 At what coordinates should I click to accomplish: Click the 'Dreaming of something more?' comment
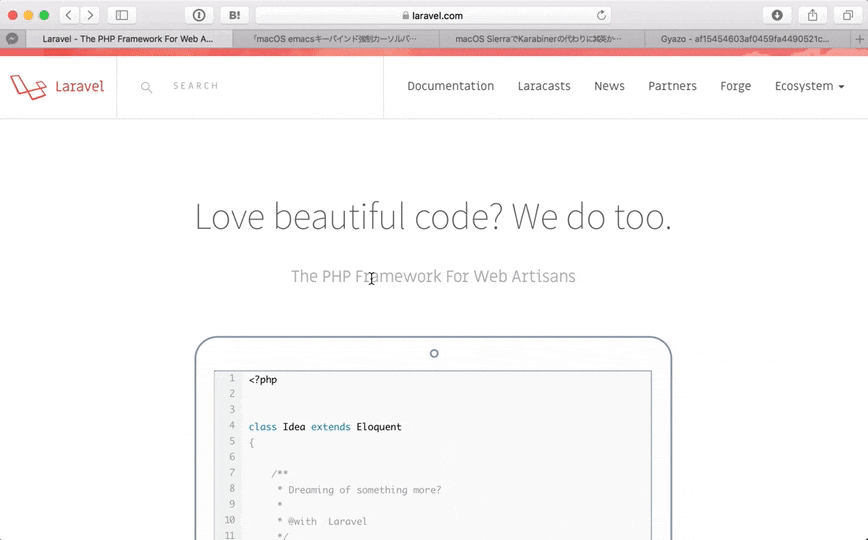364,490
